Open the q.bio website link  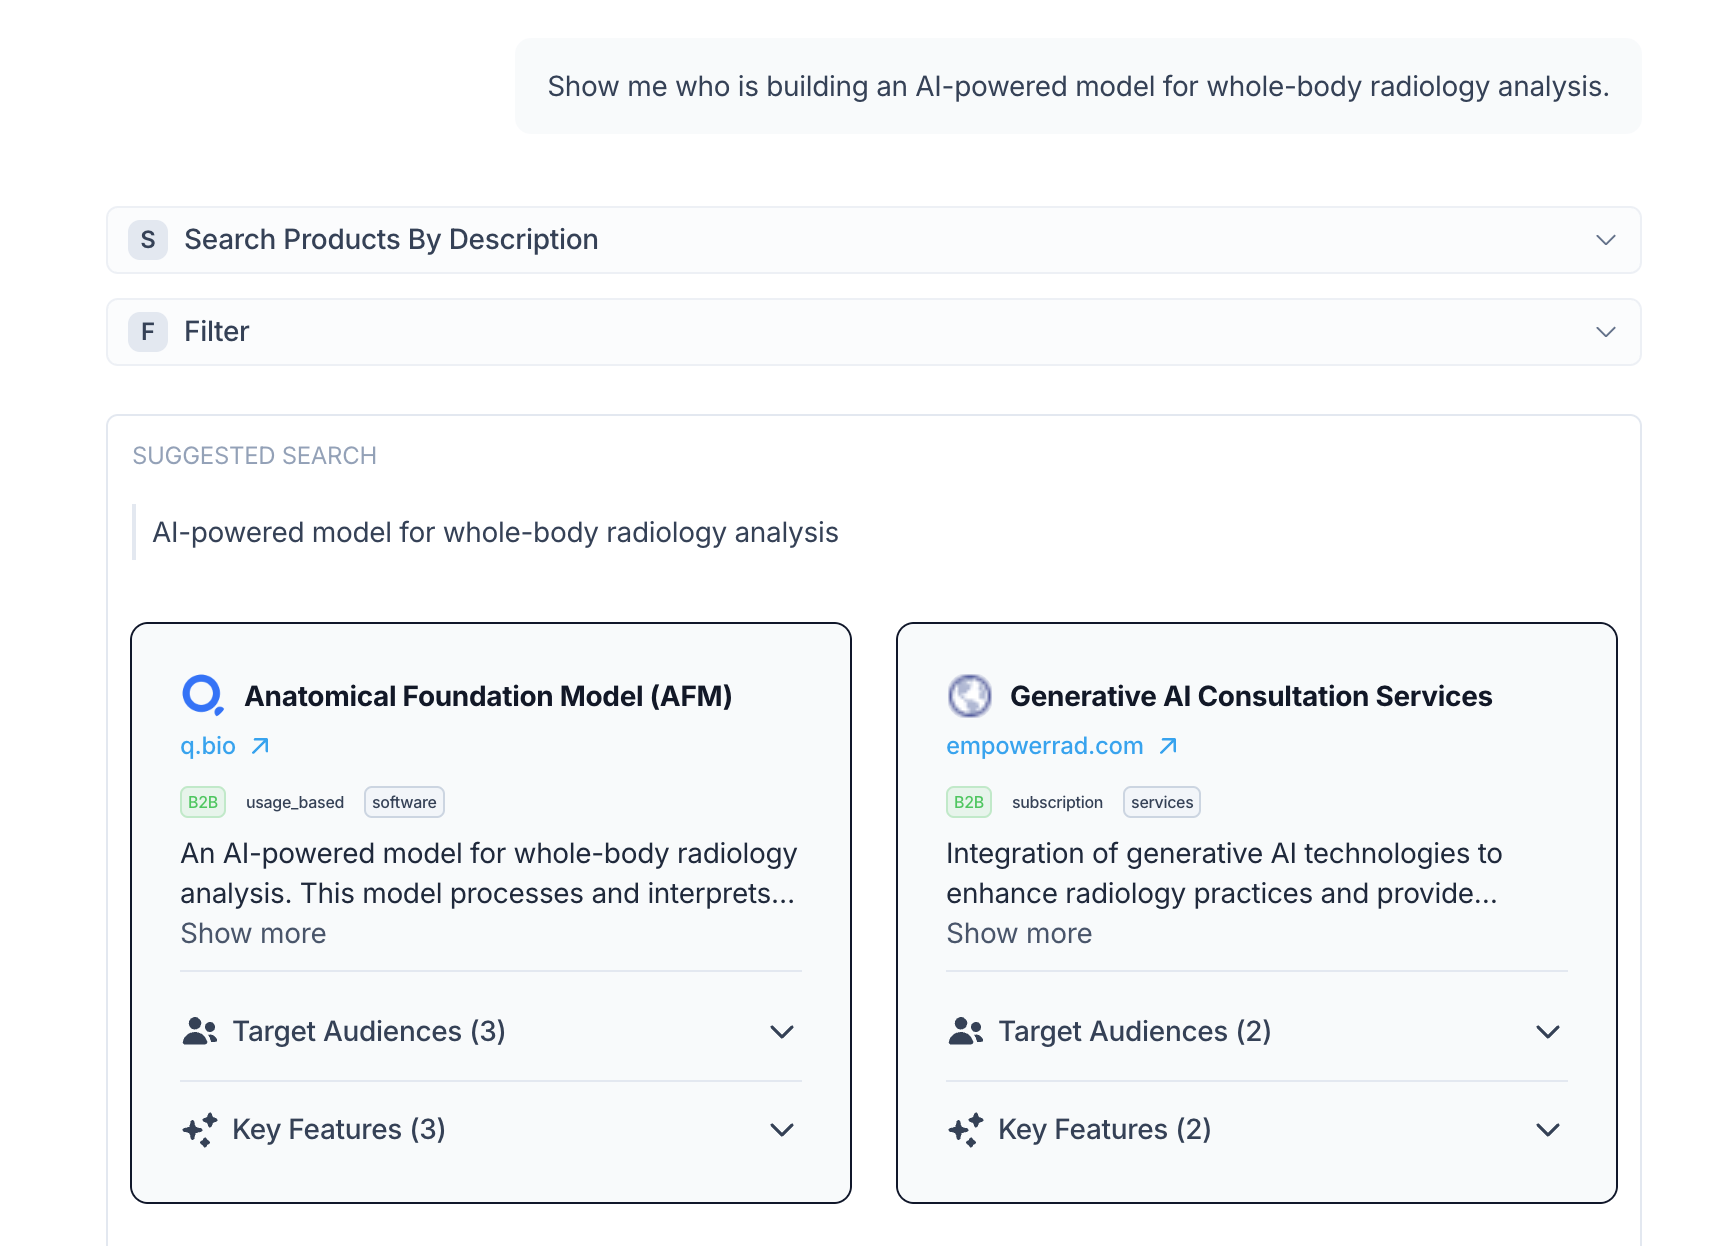(x=208, y=746)
